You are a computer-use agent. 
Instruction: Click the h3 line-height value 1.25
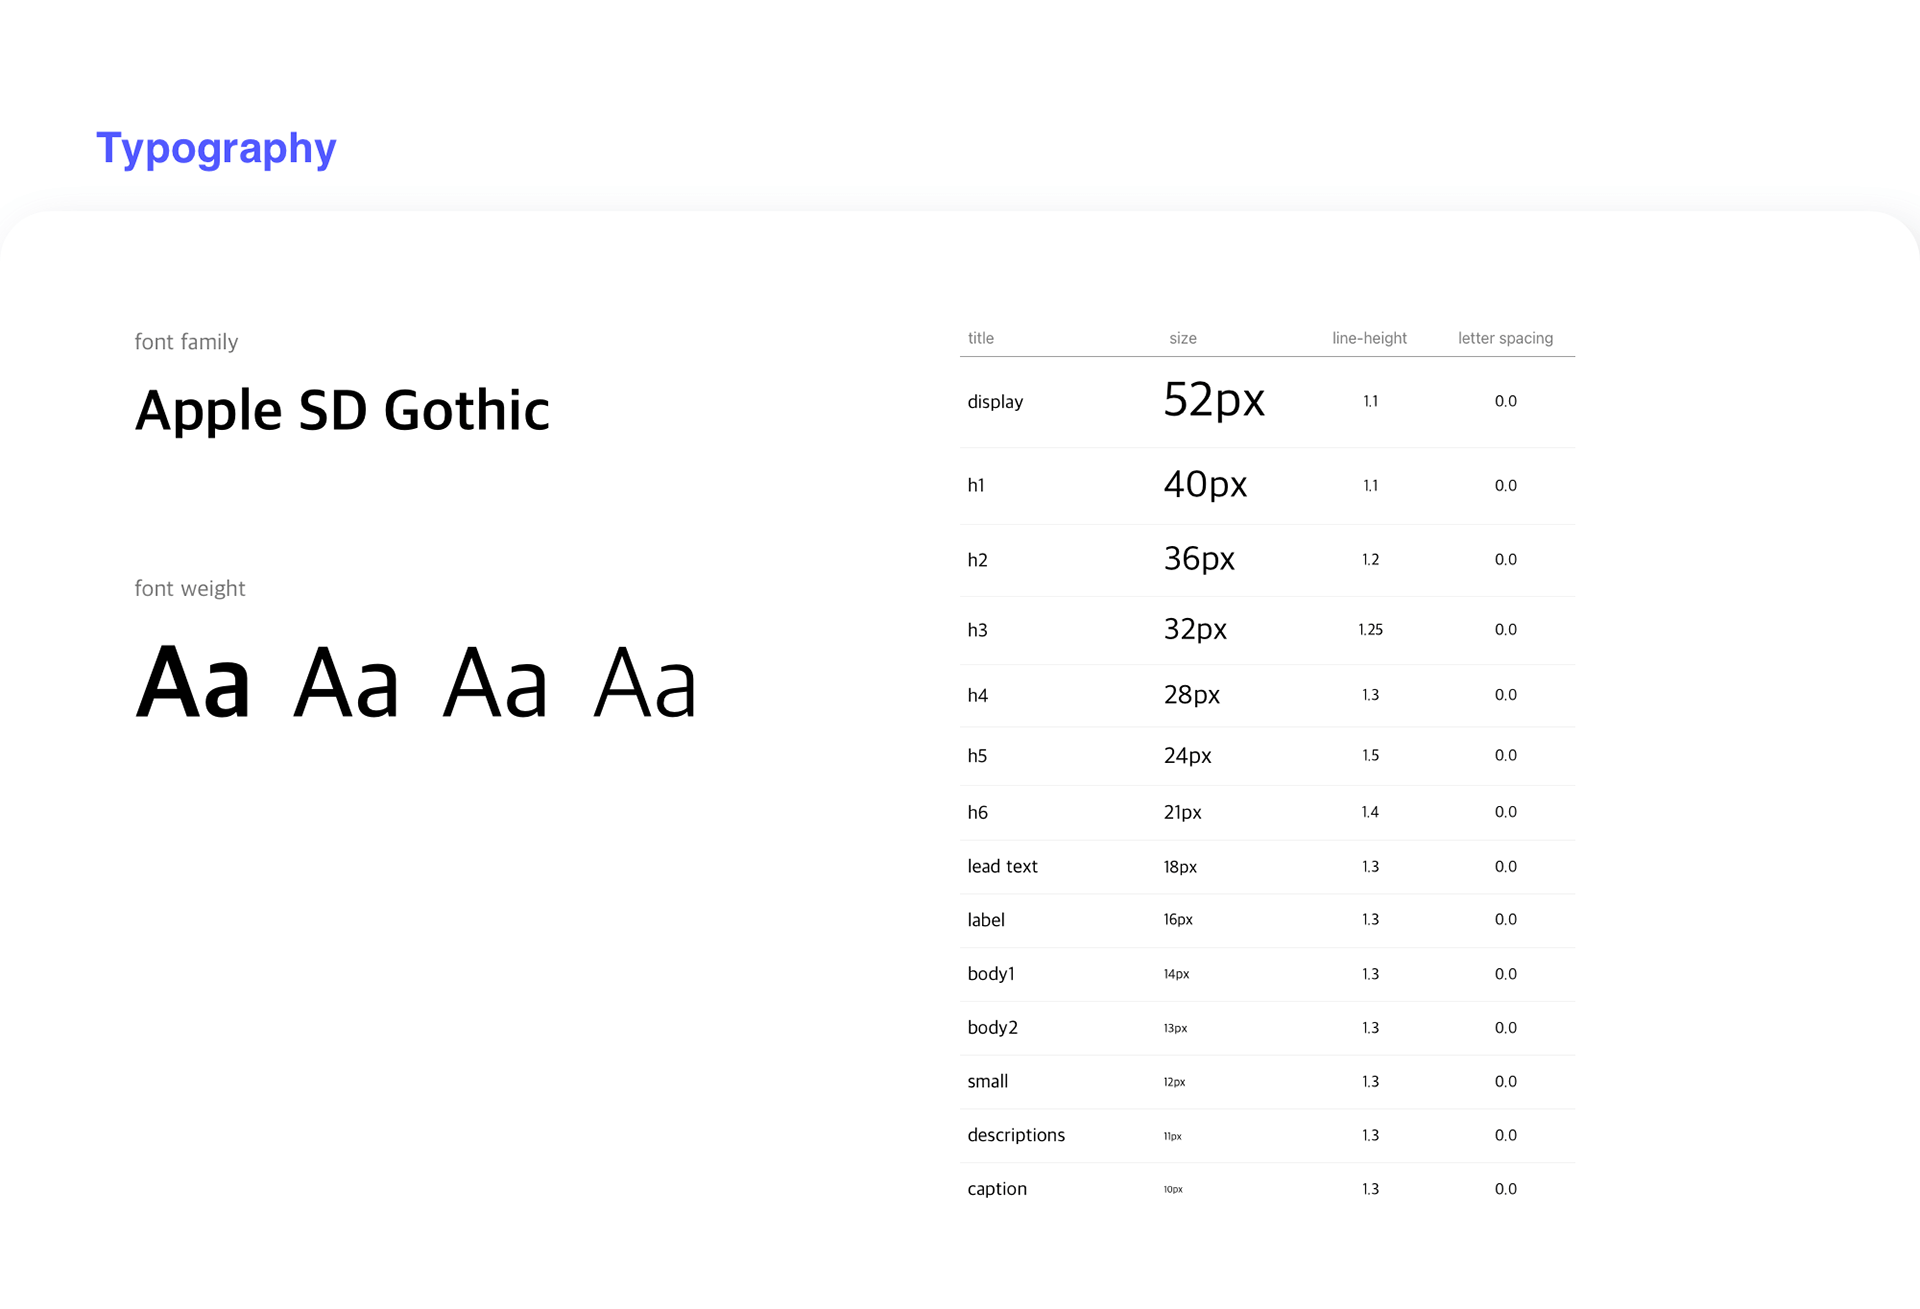[x=1370, y=629]
